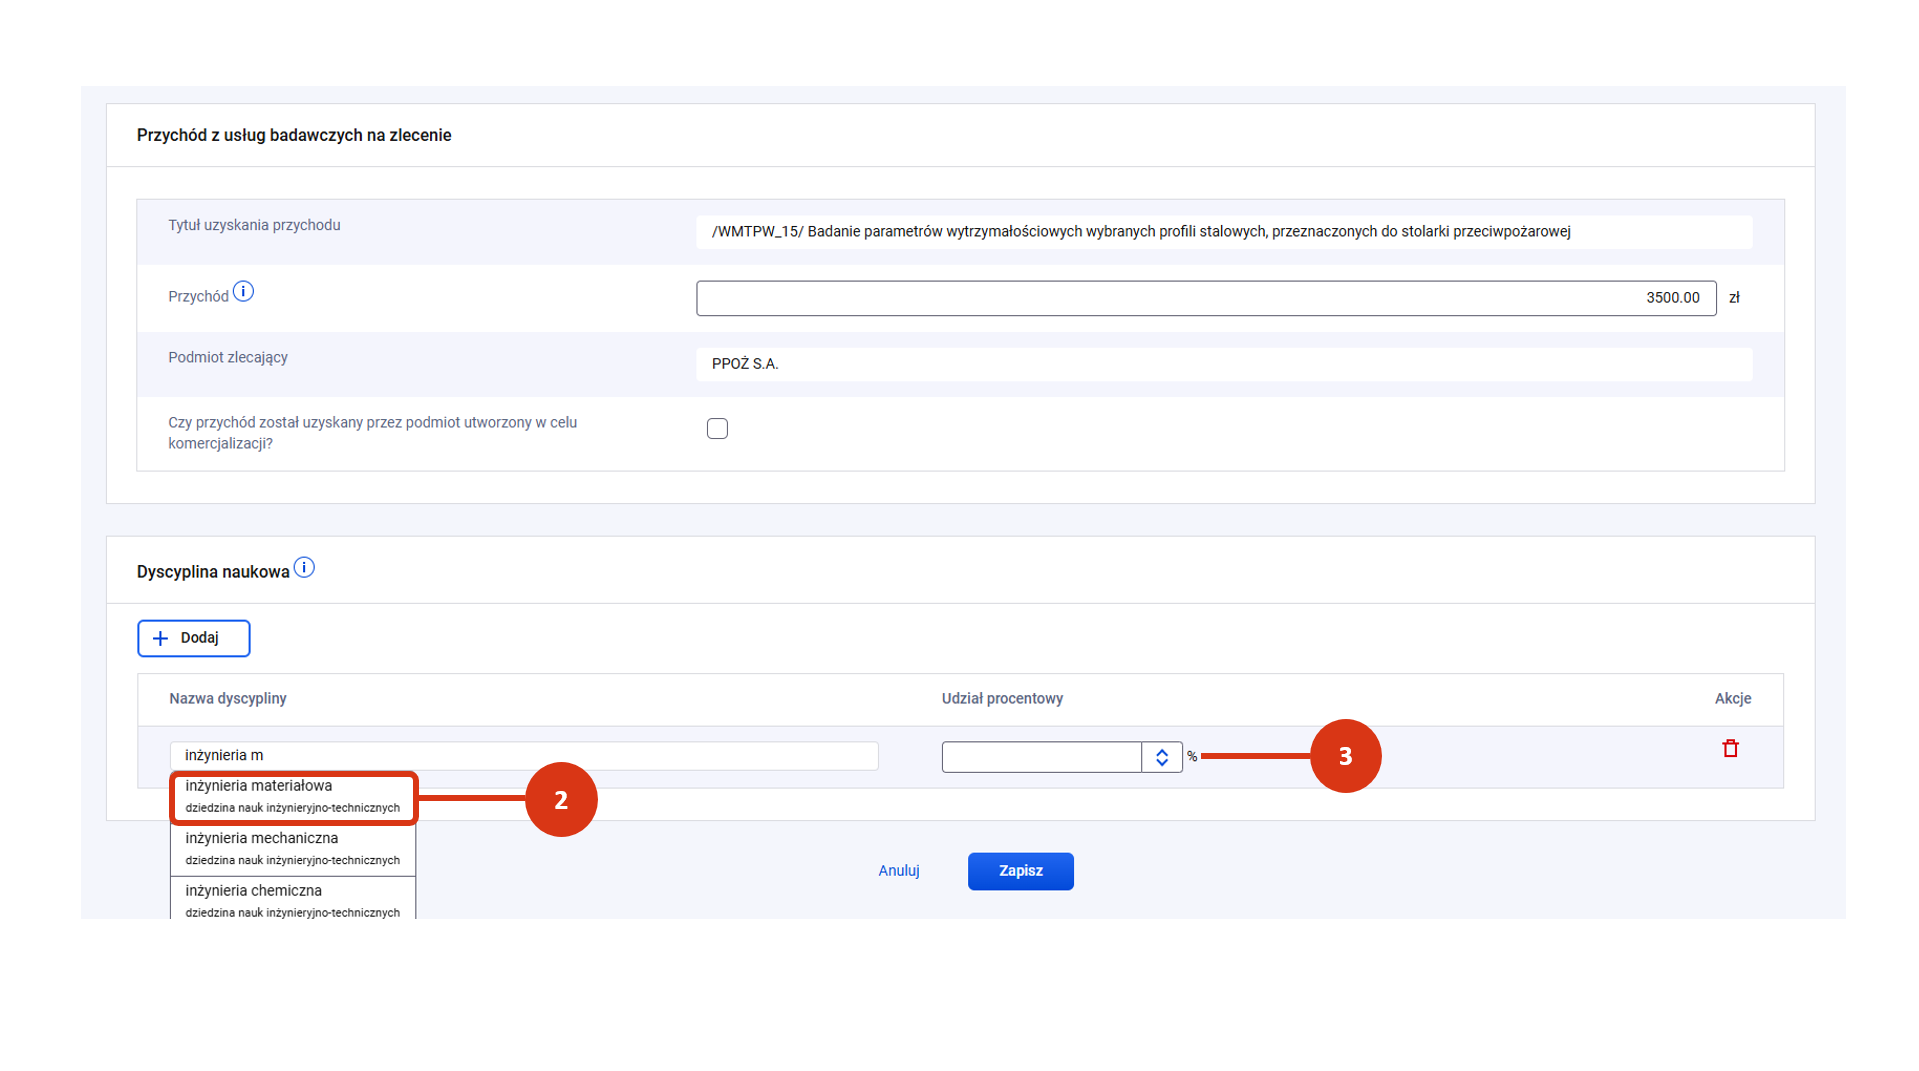
Task: Increase percentage share with the up arrow
Action: coord(1162,752)
